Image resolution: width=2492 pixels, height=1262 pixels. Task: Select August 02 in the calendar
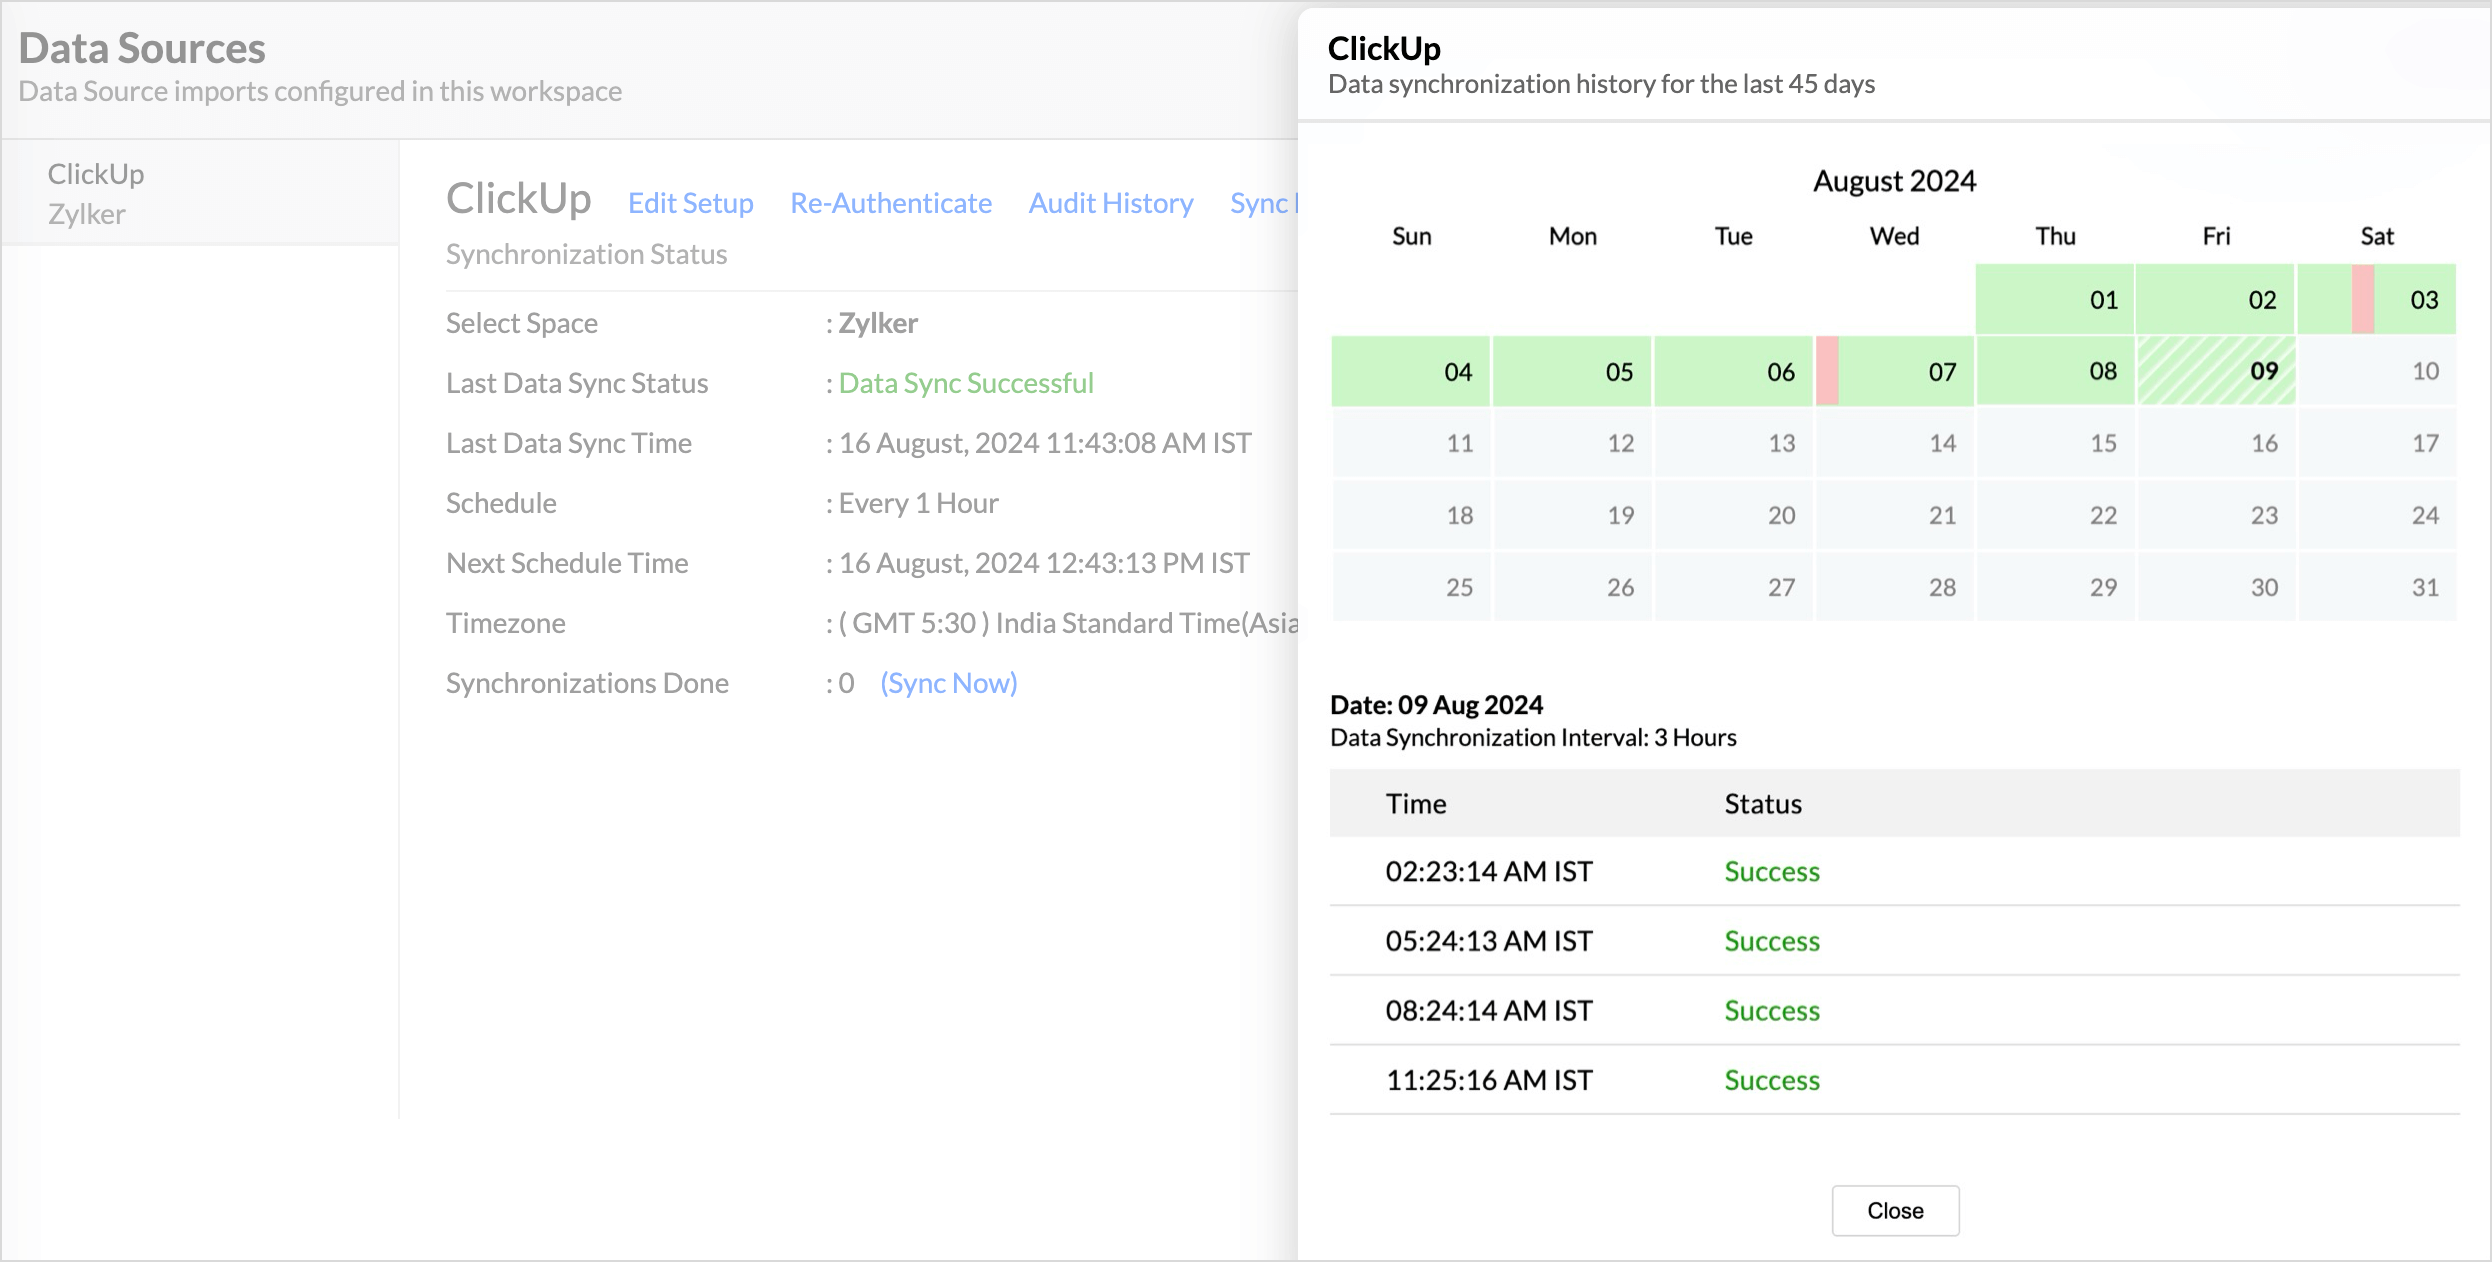[2216, 299]
